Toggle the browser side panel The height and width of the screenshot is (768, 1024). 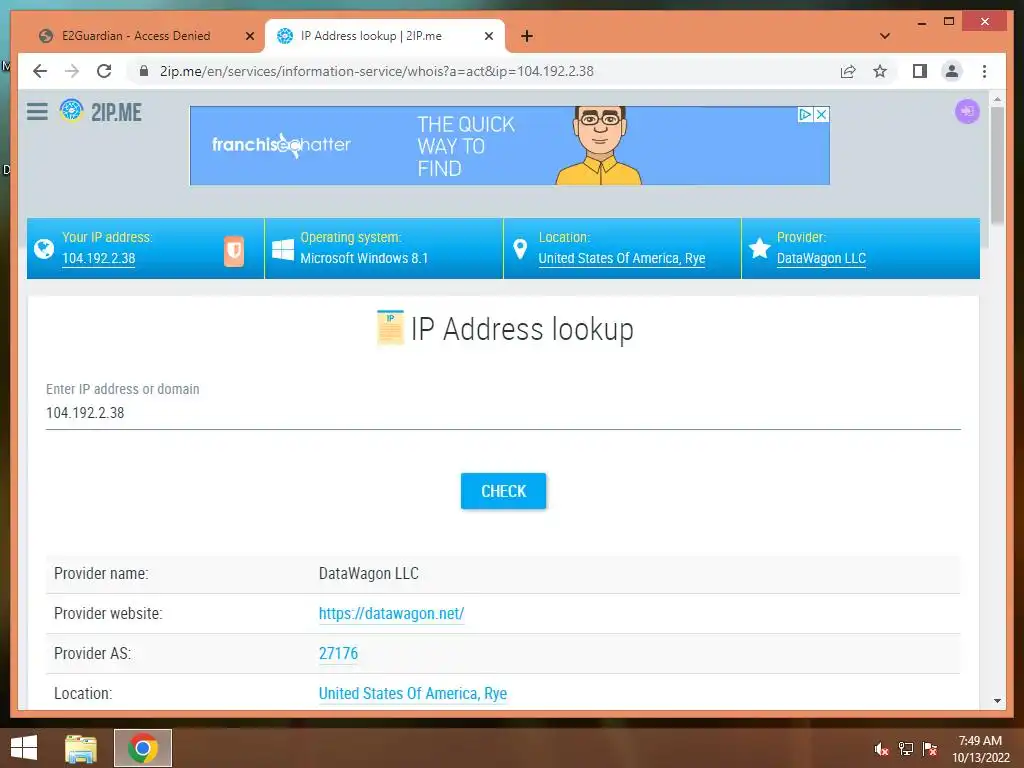[920, 71]
